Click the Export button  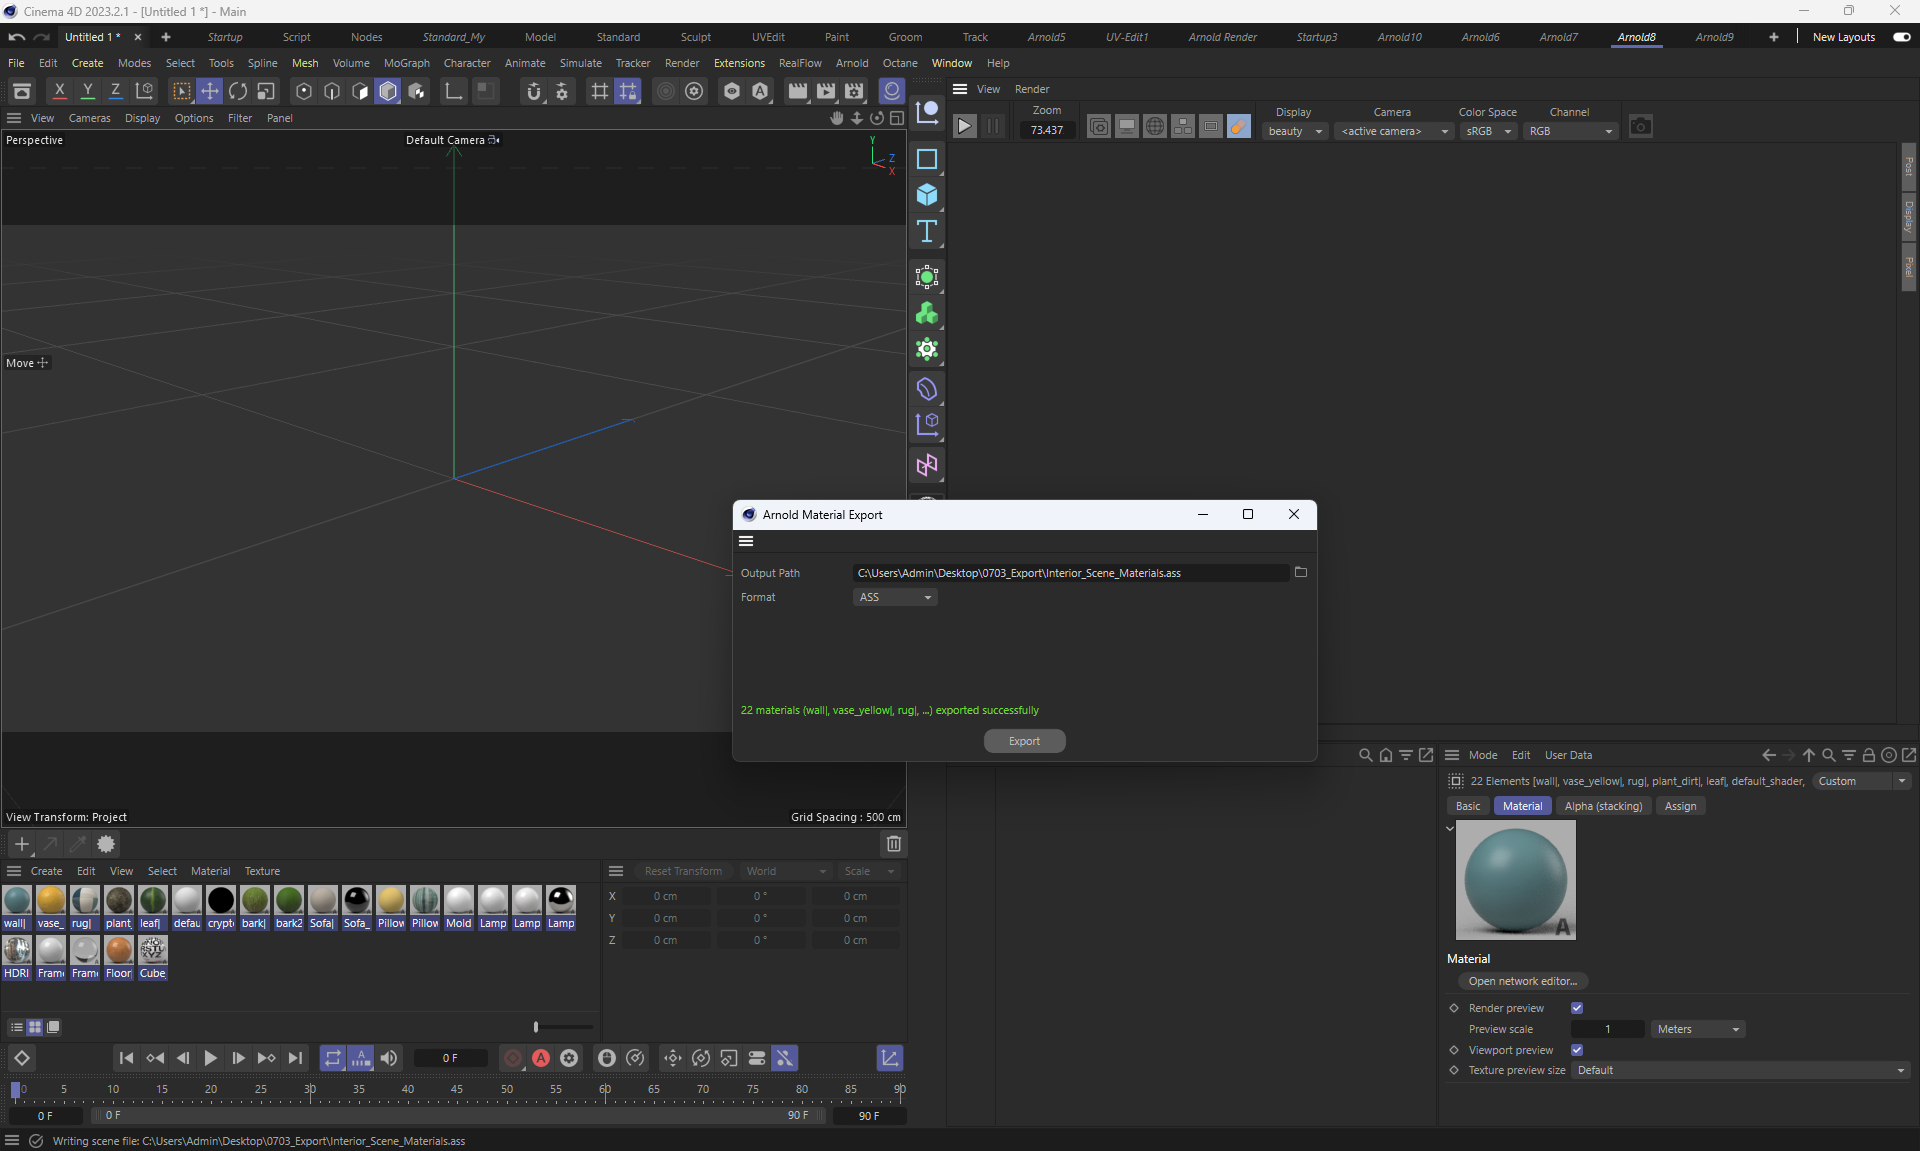click(x=1024, y=741)
